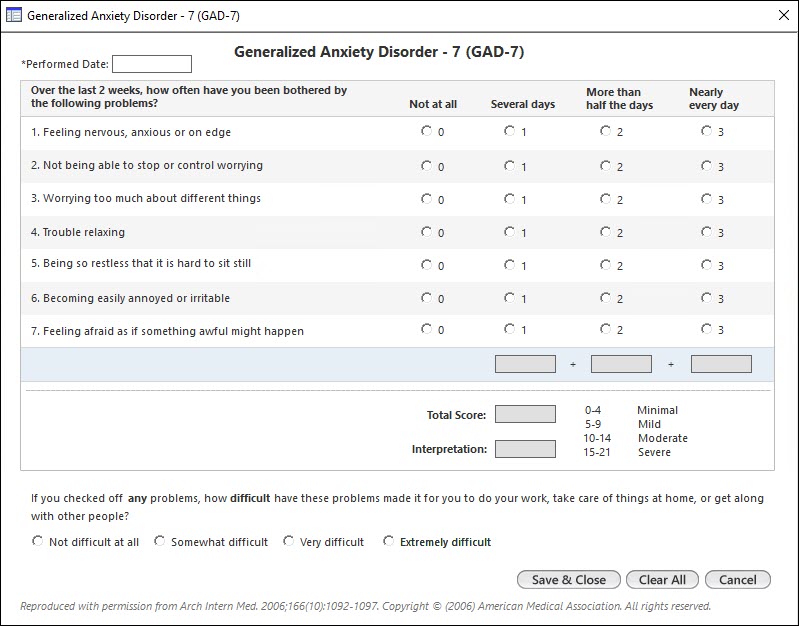Click the Interpretation result field

(x=525, y=449)
